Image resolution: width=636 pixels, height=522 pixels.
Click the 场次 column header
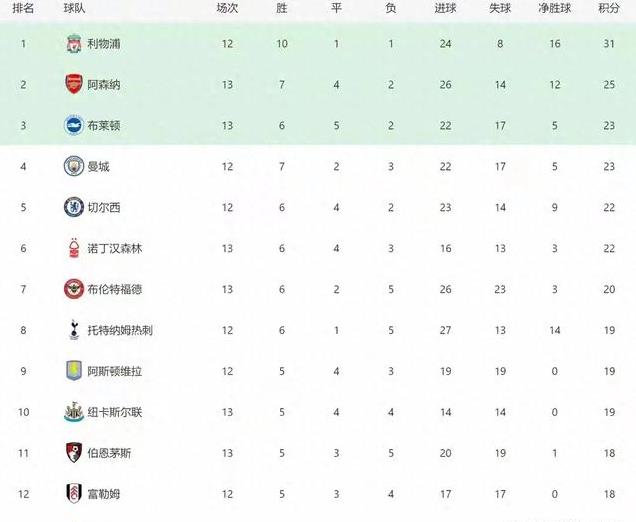point(227,8)
